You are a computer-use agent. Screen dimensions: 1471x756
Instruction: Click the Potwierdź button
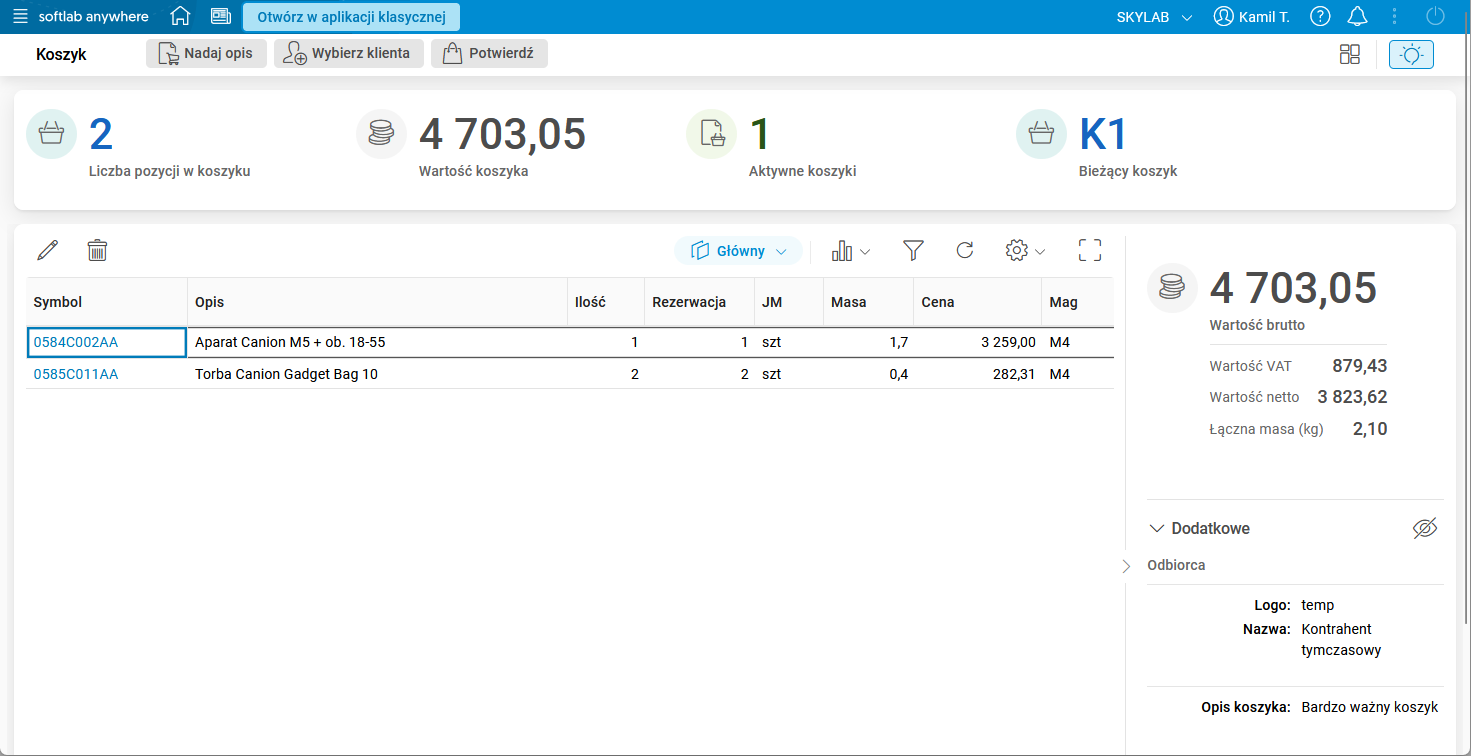click(489, 54)
